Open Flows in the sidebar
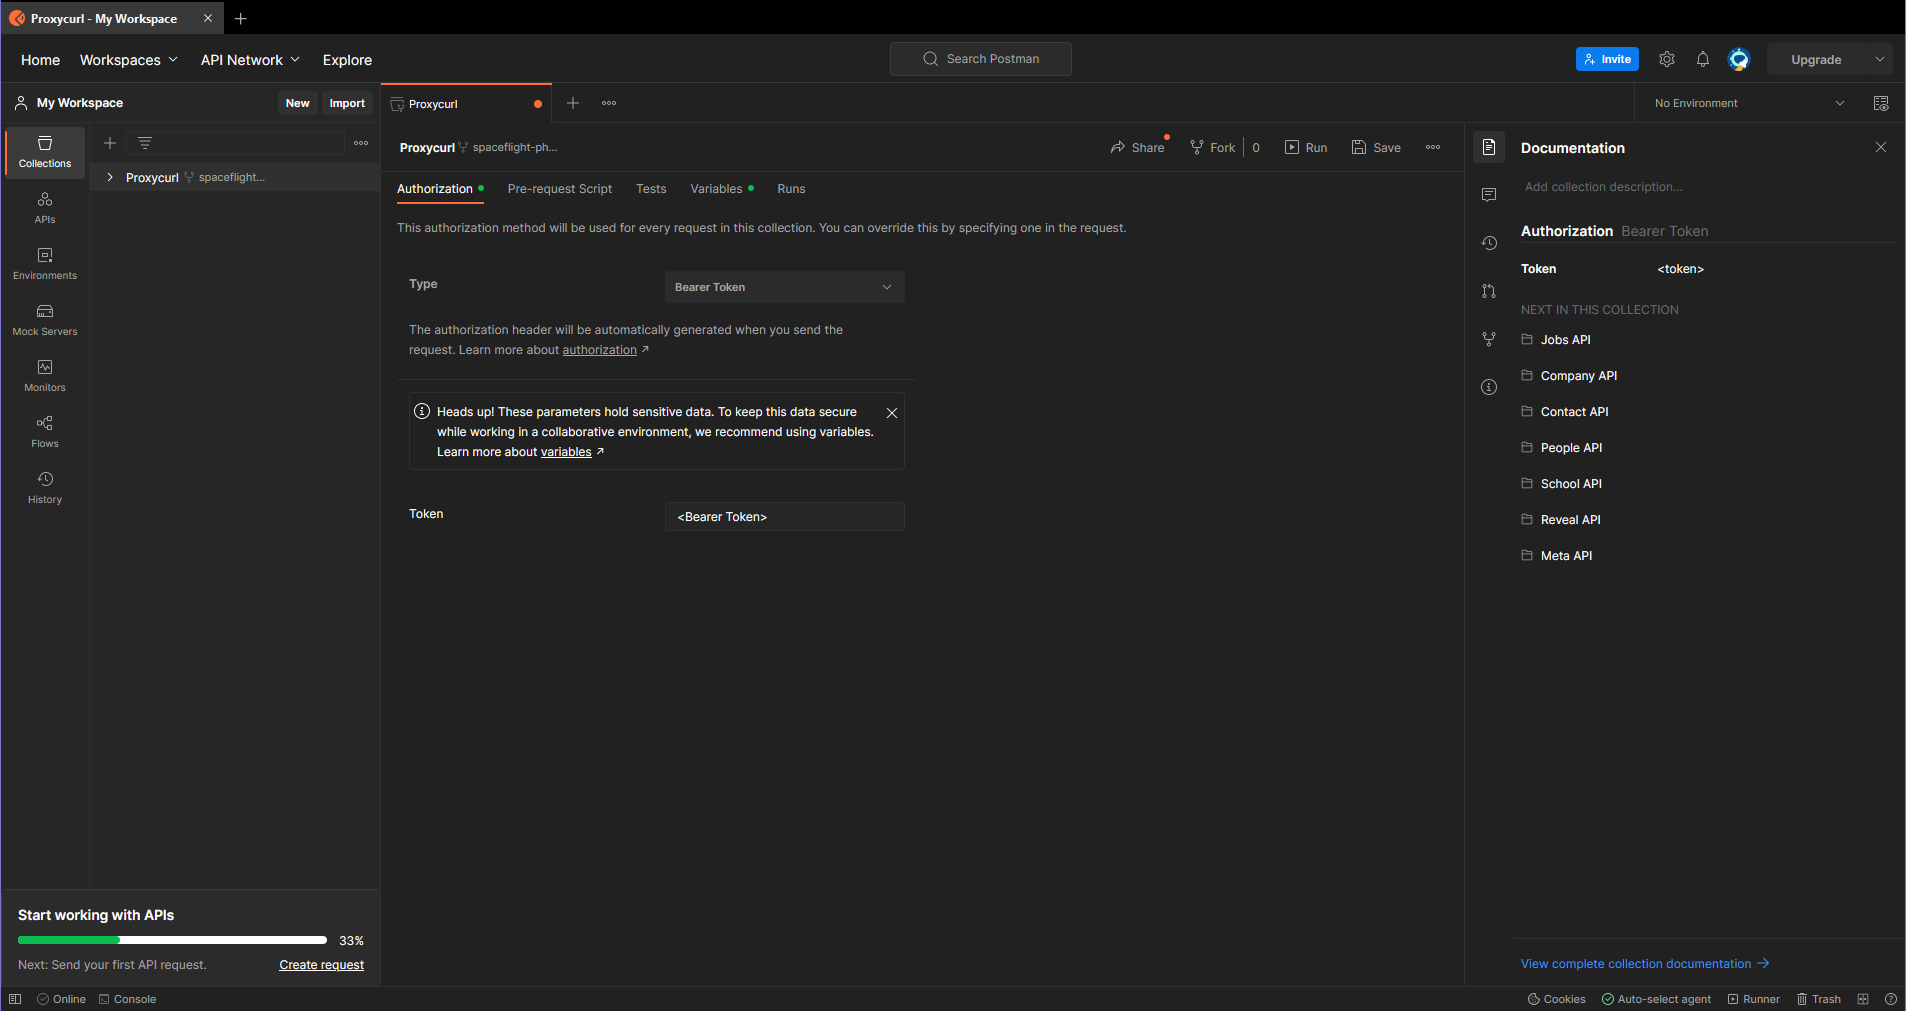This screenshot has width=1906, height=1011. coord(45,432)
